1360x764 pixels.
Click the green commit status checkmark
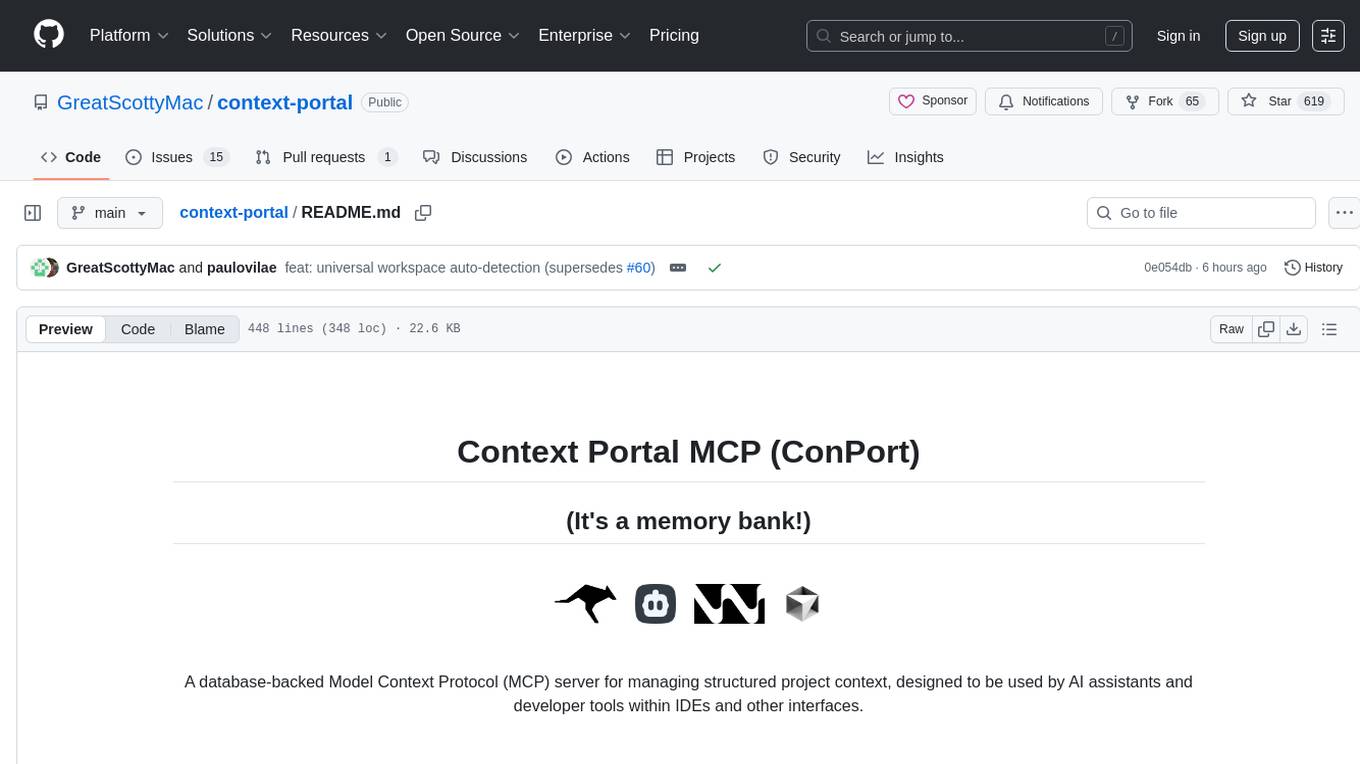(714, 268)
